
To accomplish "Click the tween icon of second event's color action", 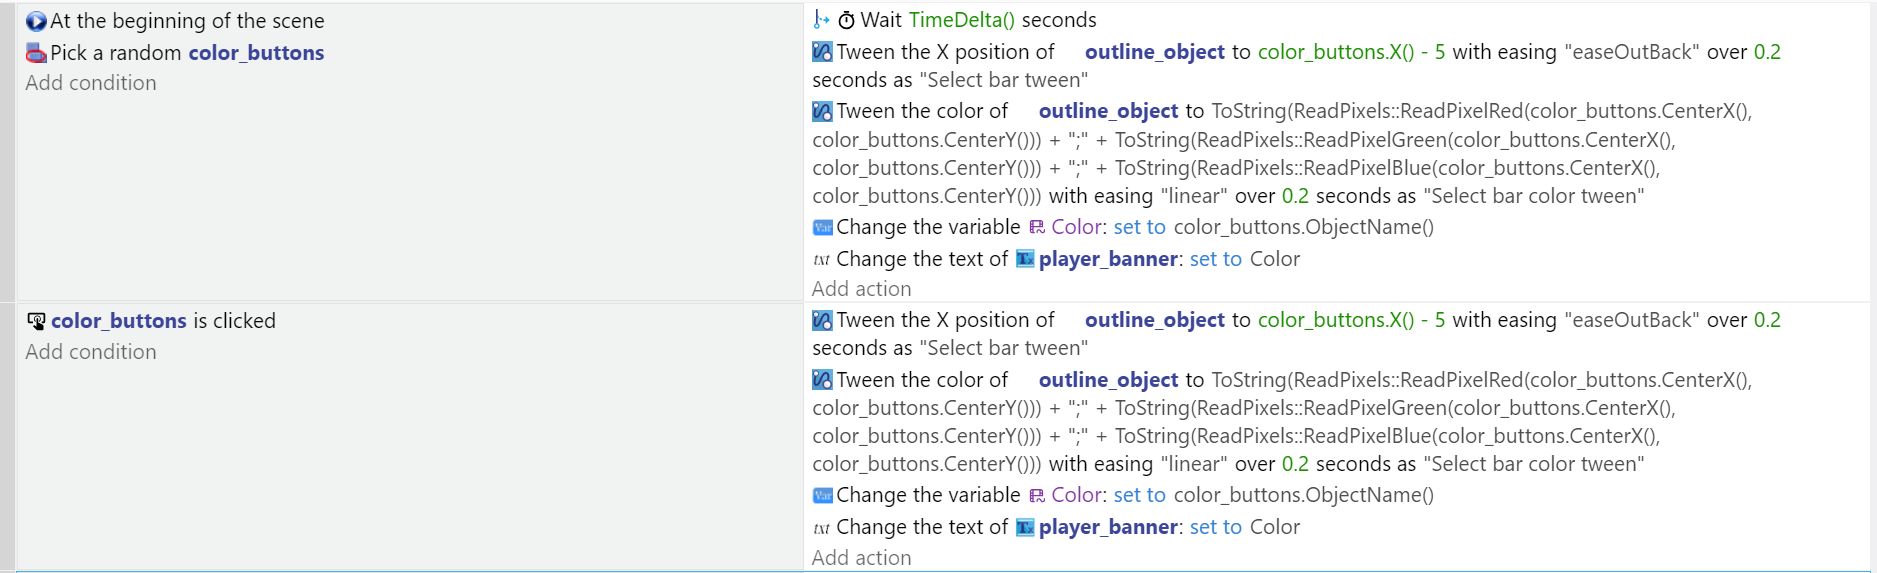I will tap(822, 380).
